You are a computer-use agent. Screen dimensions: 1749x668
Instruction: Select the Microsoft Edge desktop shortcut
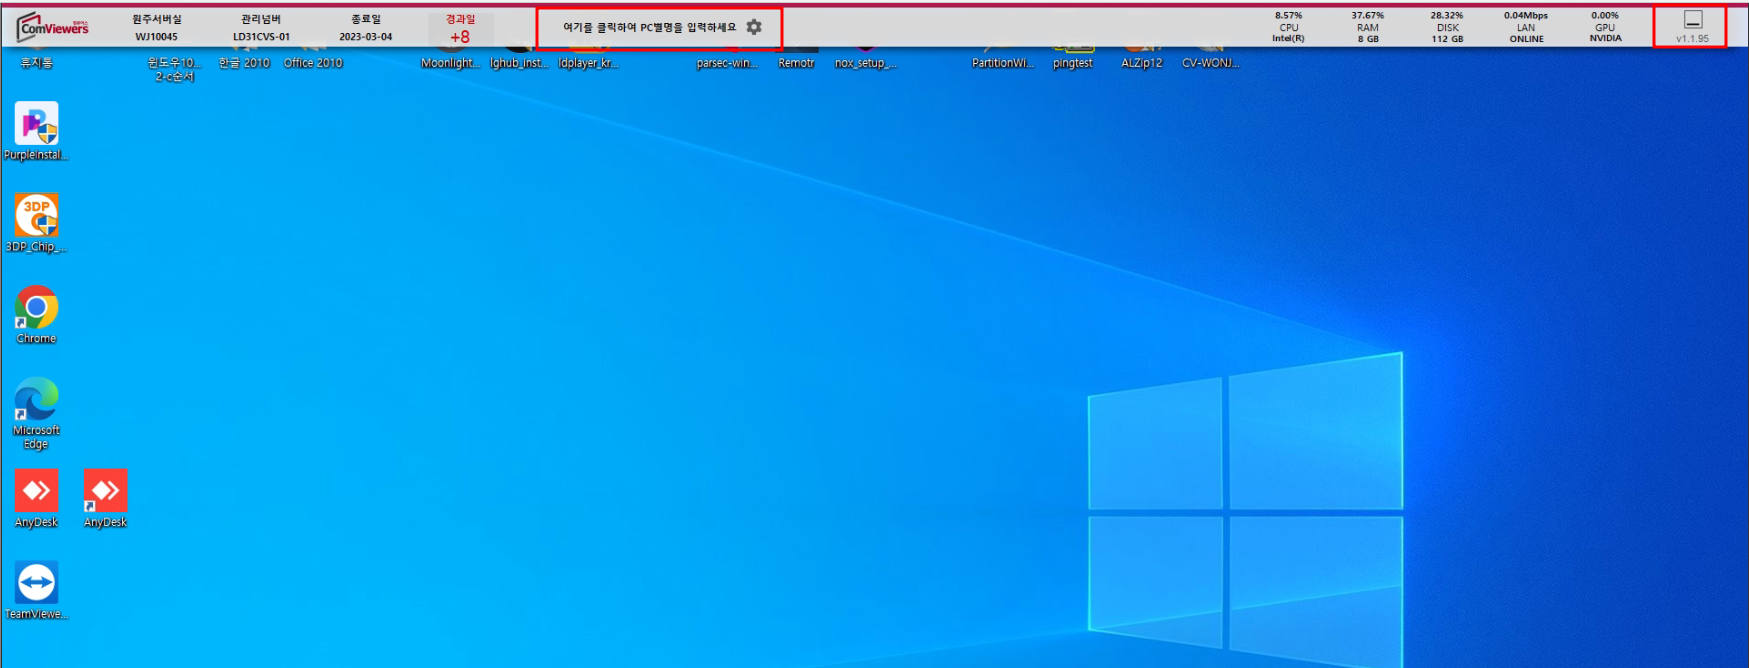click(x=36, y=401)
